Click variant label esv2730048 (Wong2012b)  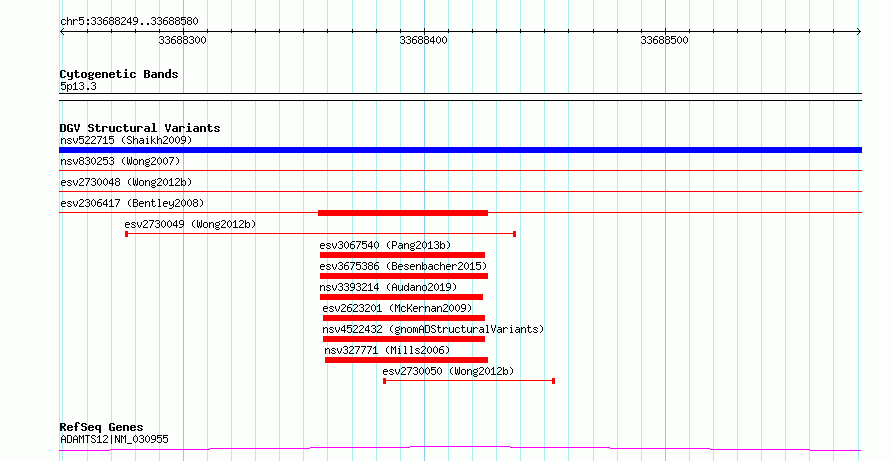(127, 182)
